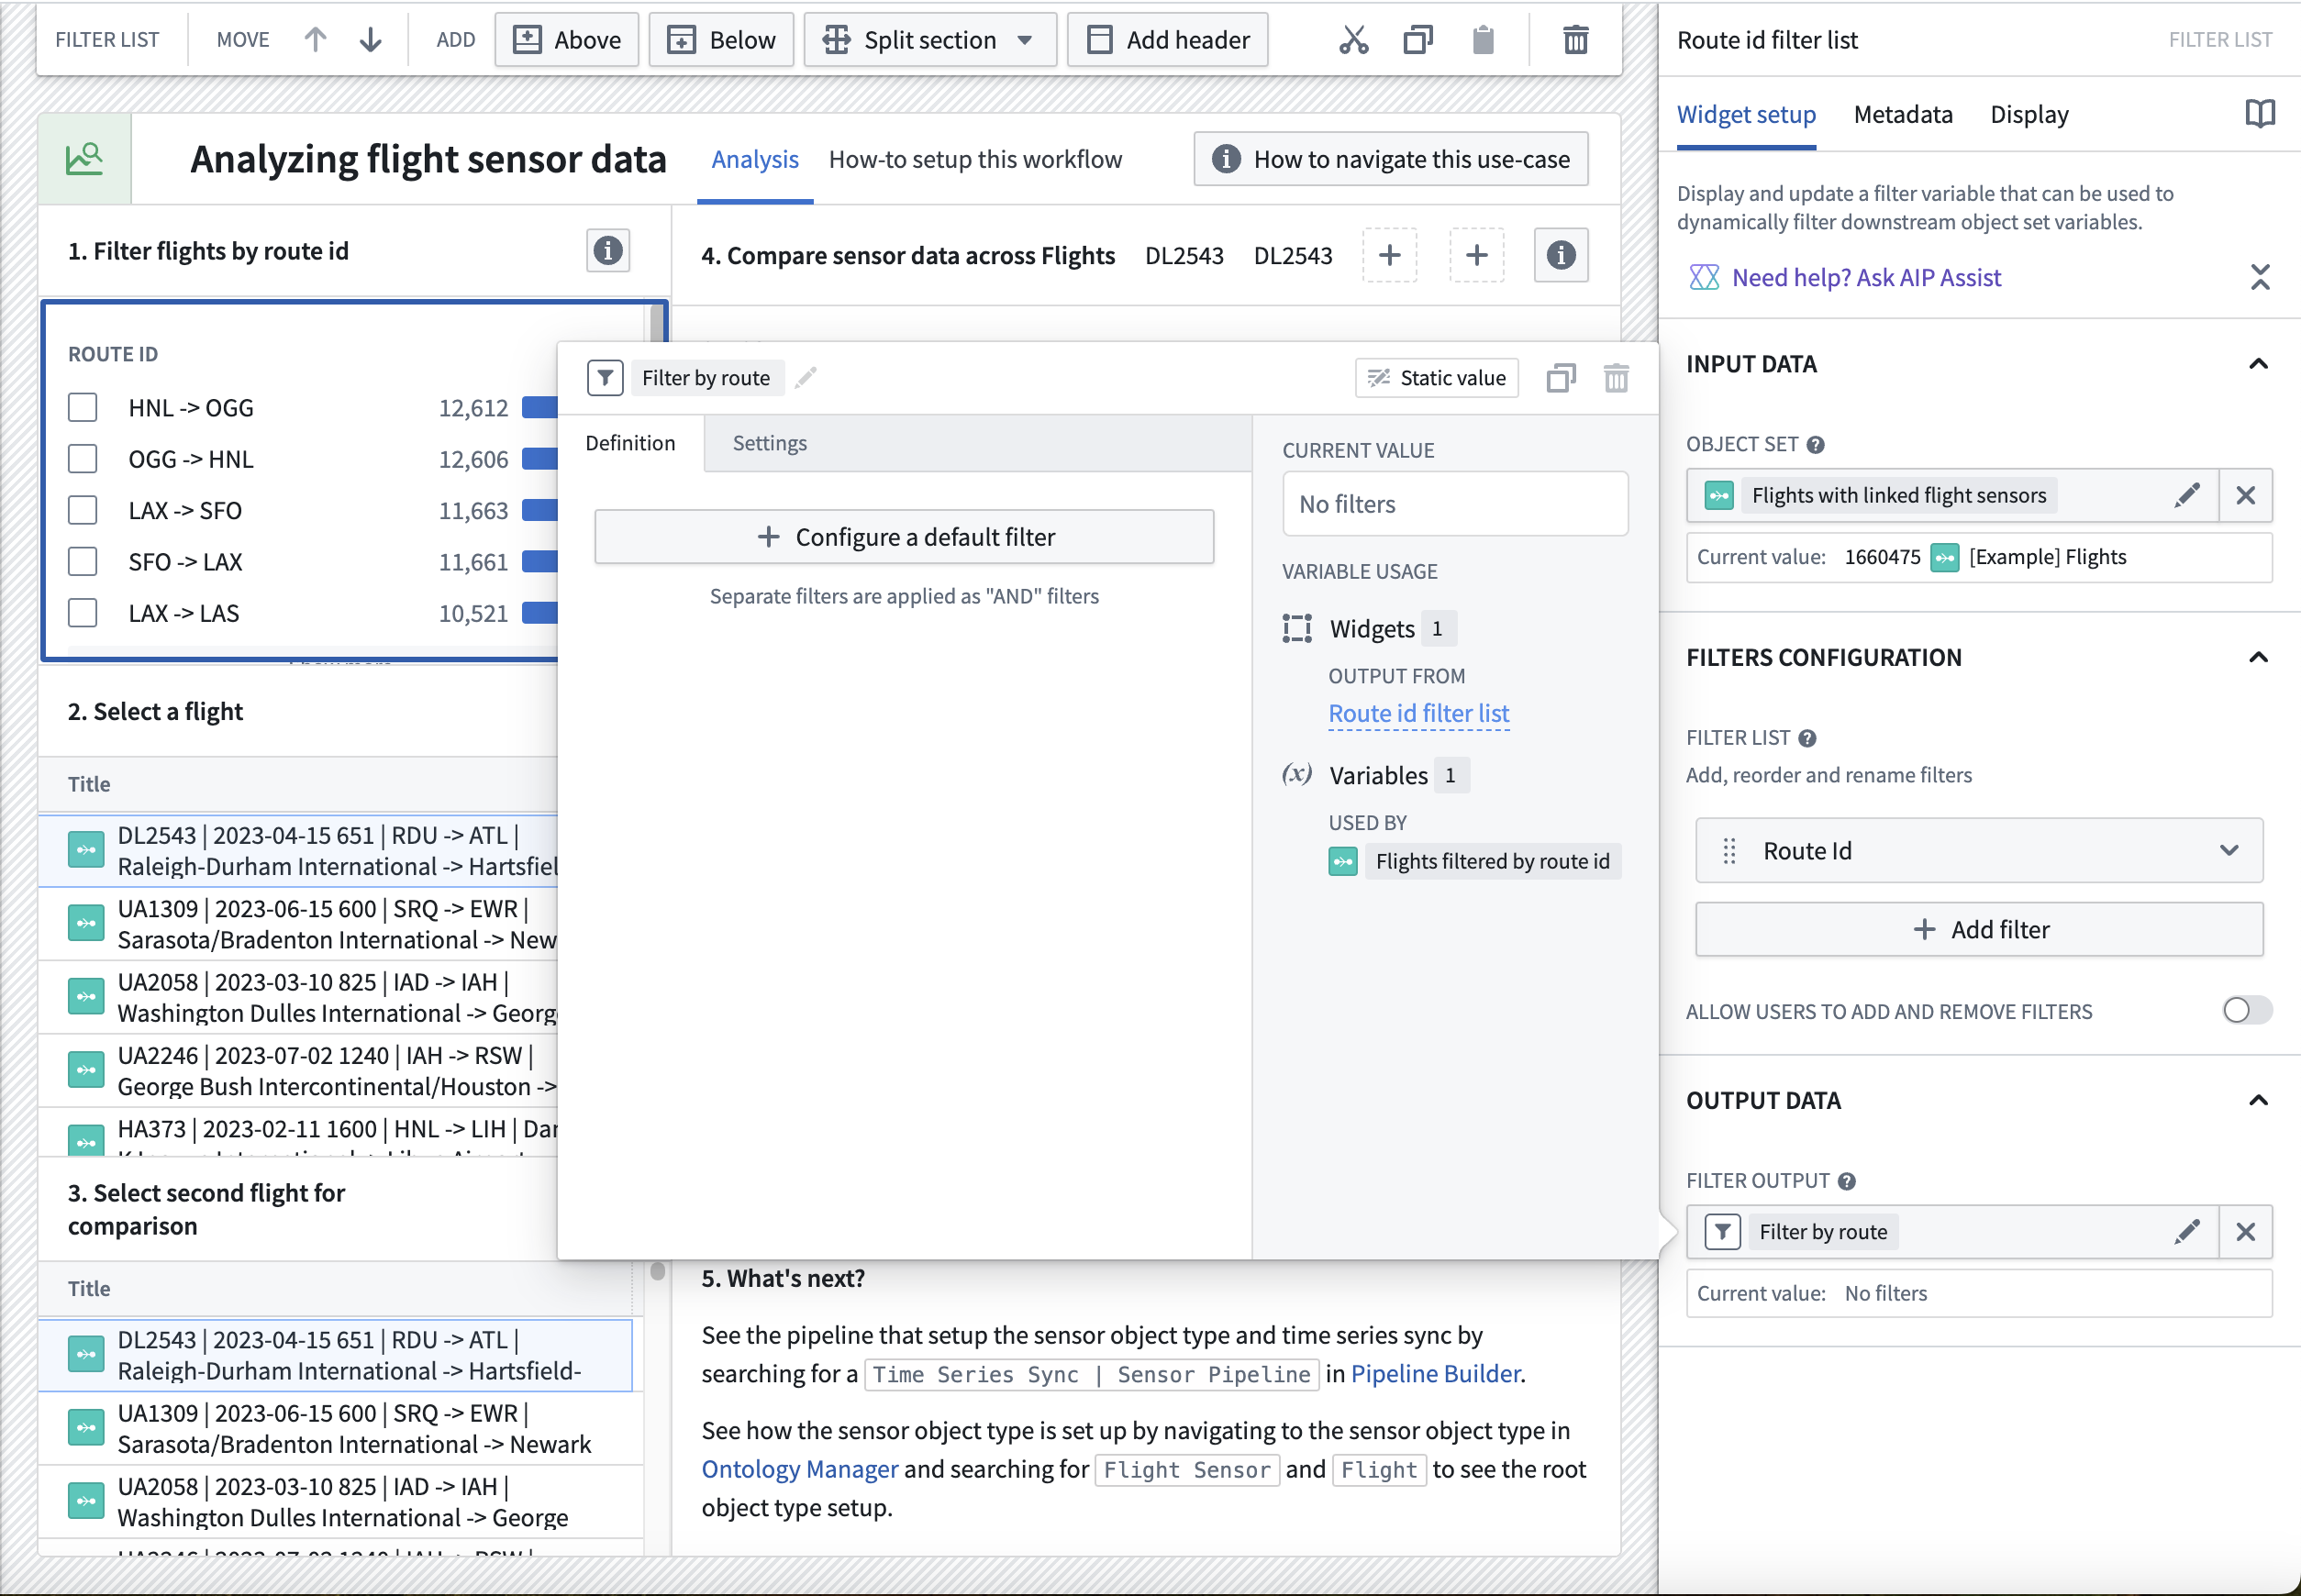Open the Split section dropdown arrow
The image size is (2301, 1596).
(1024, 40)
